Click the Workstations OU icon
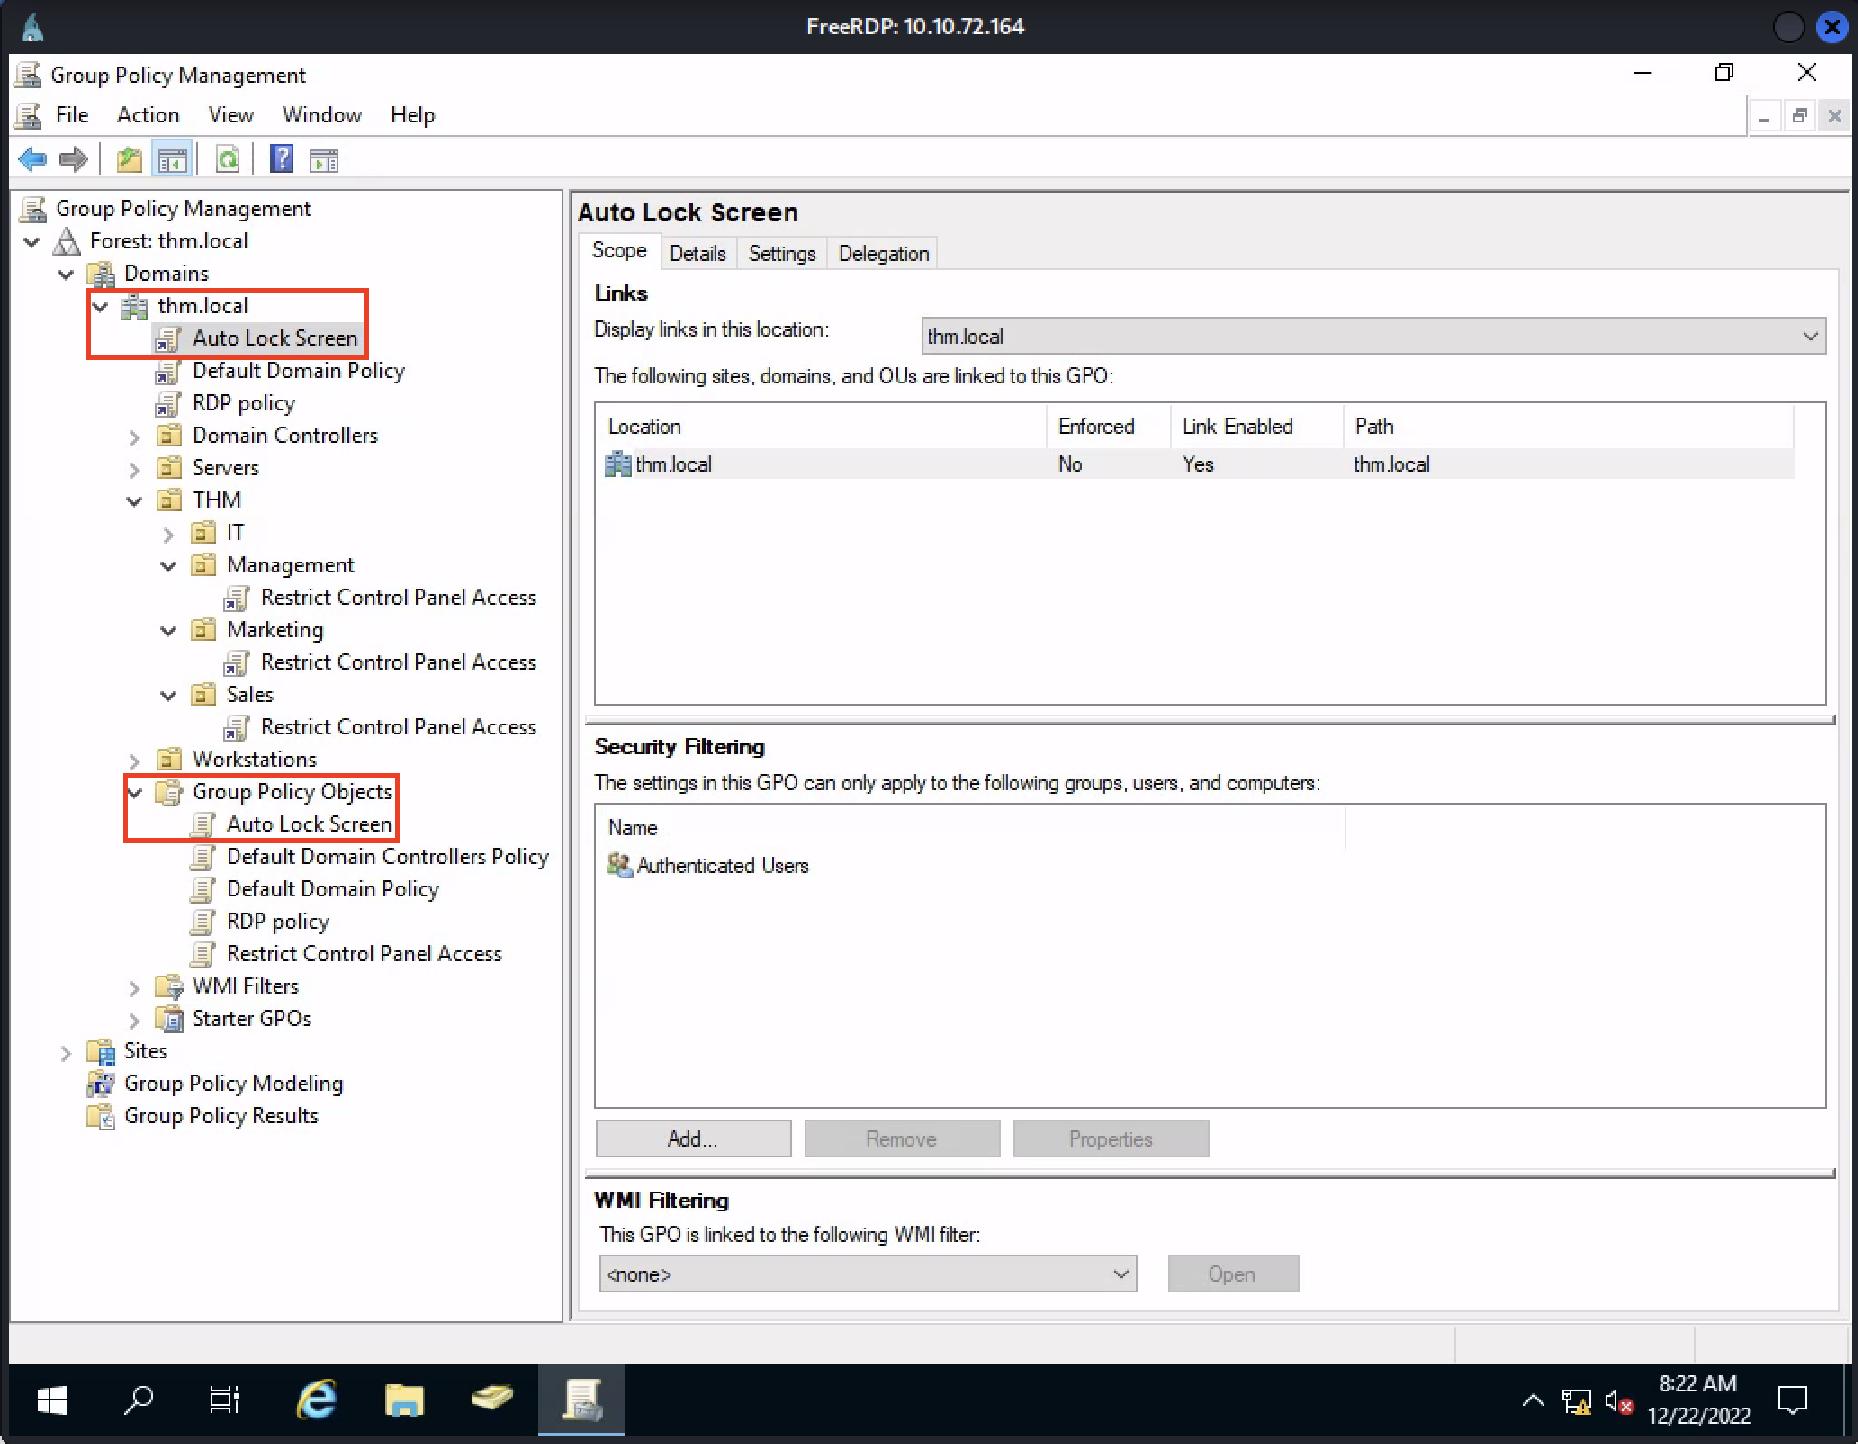 170,759
